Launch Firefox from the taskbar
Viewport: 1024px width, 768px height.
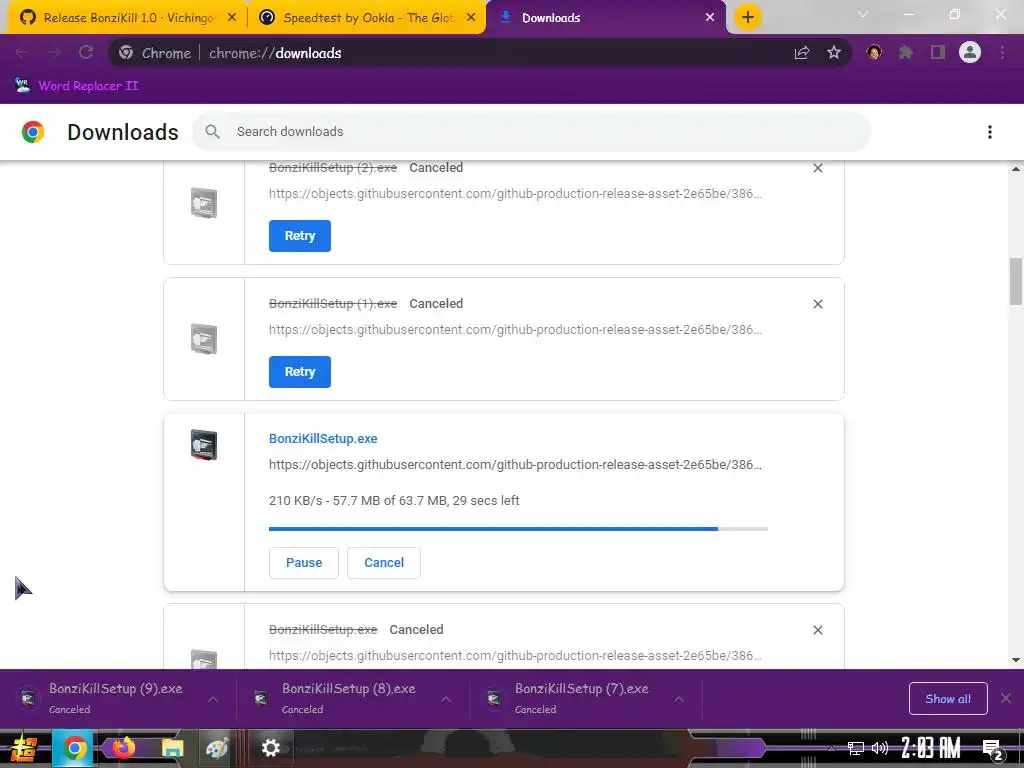pyautogui.click(x=124, y=748)
